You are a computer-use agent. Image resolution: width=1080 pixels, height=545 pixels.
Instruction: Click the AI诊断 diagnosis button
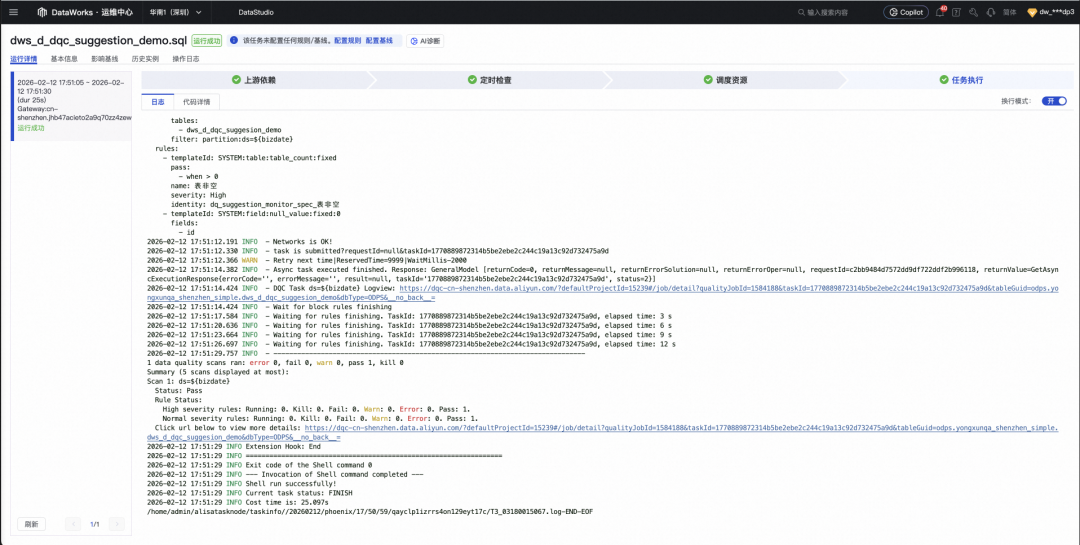click(x=425, y=41)
